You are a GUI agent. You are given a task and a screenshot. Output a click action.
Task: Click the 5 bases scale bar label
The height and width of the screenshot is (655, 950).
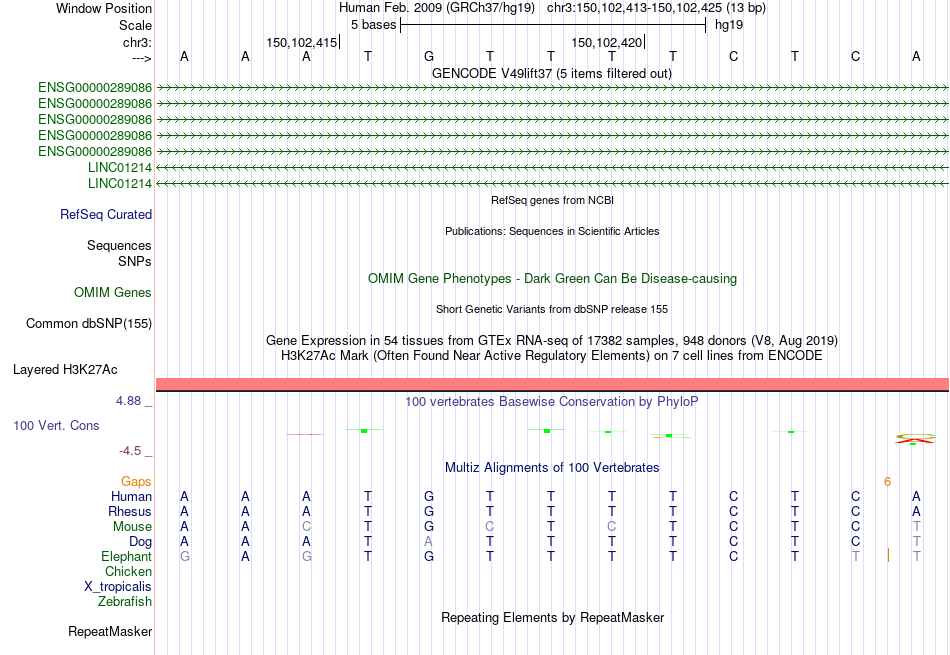tap(373, 25)
